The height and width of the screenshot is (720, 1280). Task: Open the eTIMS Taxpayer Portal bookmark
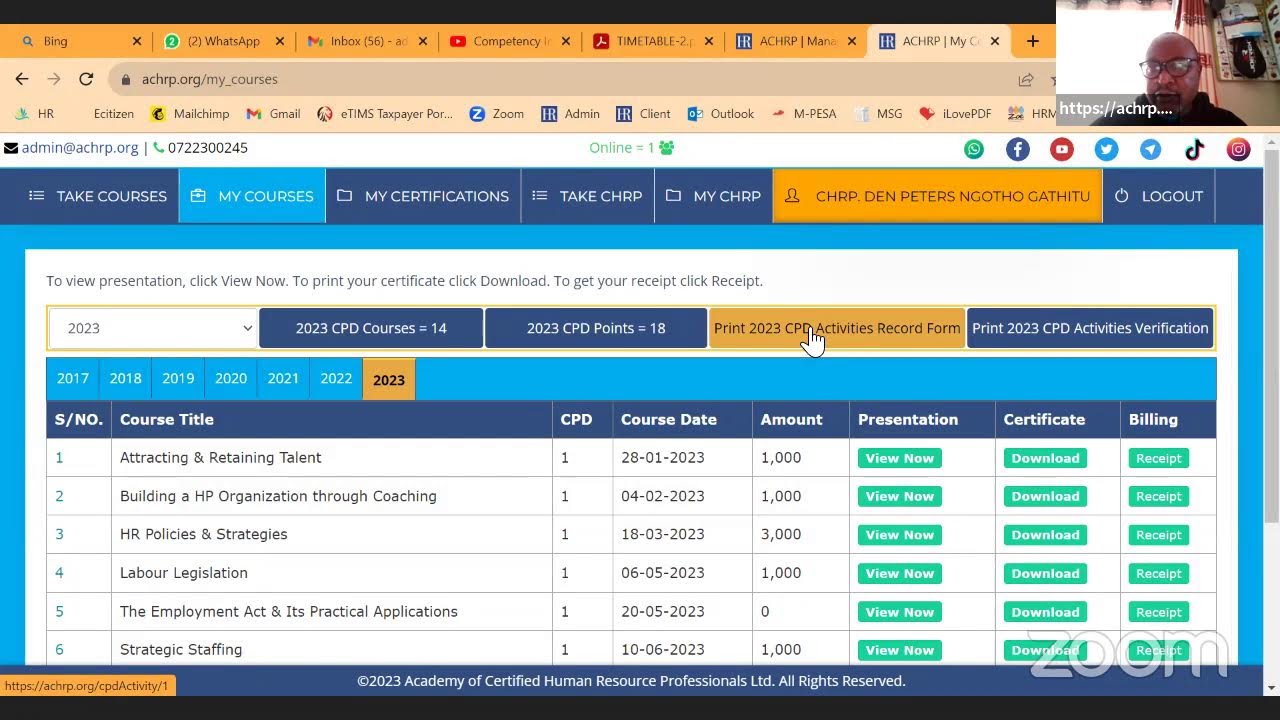click(385, 114)
